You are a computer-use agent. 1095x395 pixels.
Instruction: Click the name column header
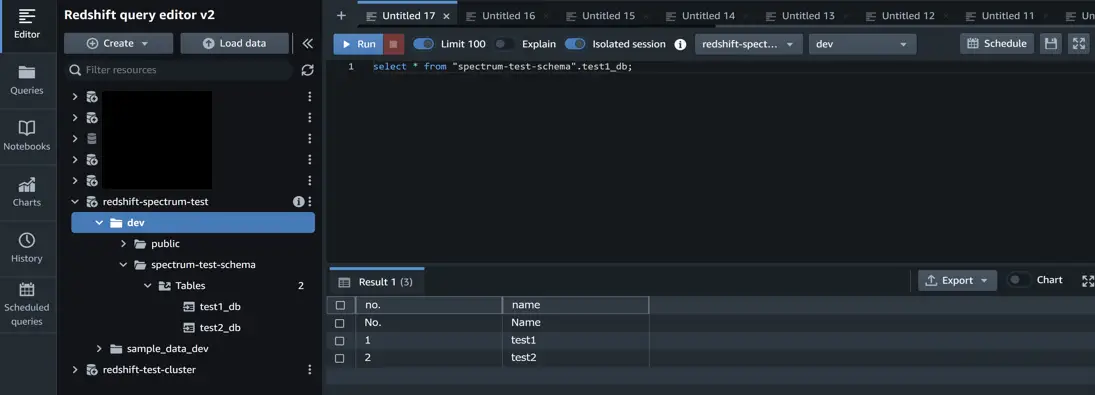click(575, 305)
